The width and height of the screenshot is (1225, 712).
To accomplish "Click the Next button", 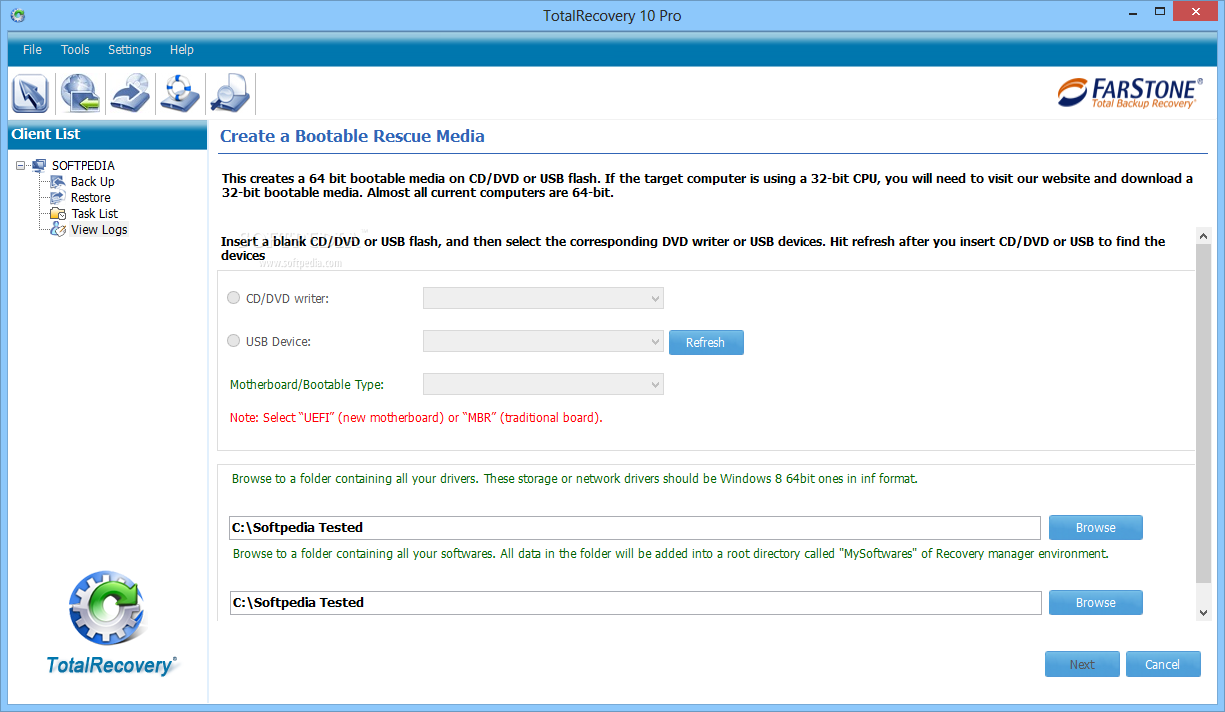I will click(x=1082, y=664).
